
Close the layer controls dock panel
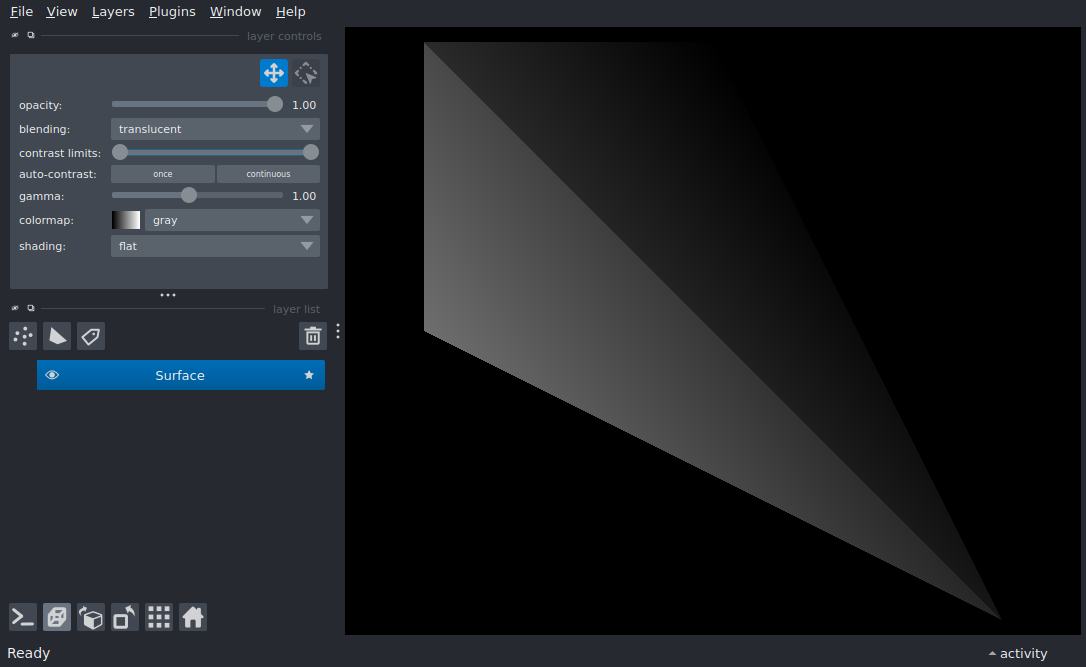[15, 35]
